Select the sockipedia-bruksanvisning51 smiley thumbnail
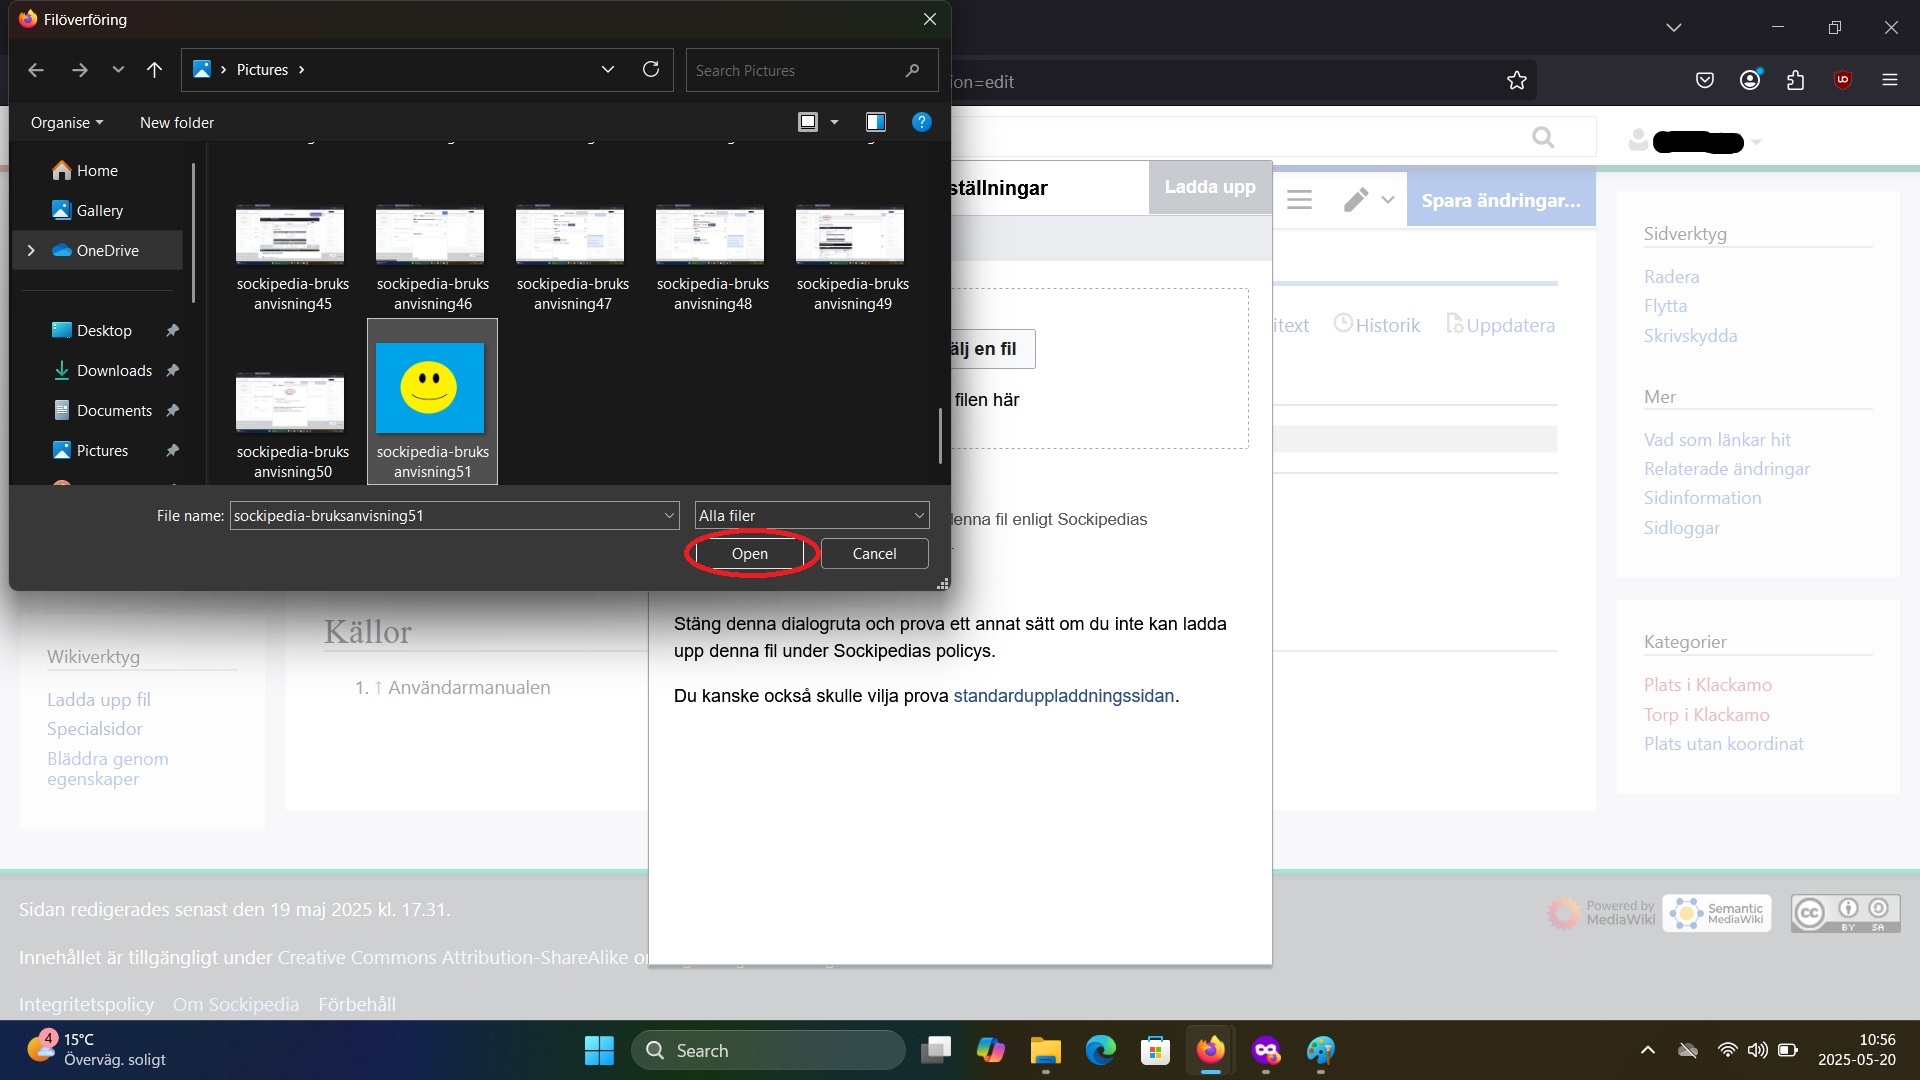 point(430,388)
